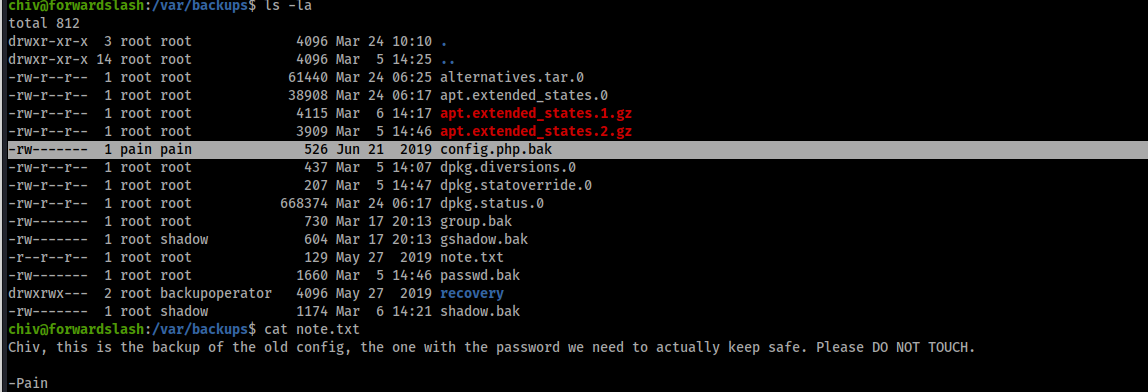Screen dimensions: 1148x392
Task: Click the red apt.extended_states.2.gz filename
Action: [x=536, y=132]
